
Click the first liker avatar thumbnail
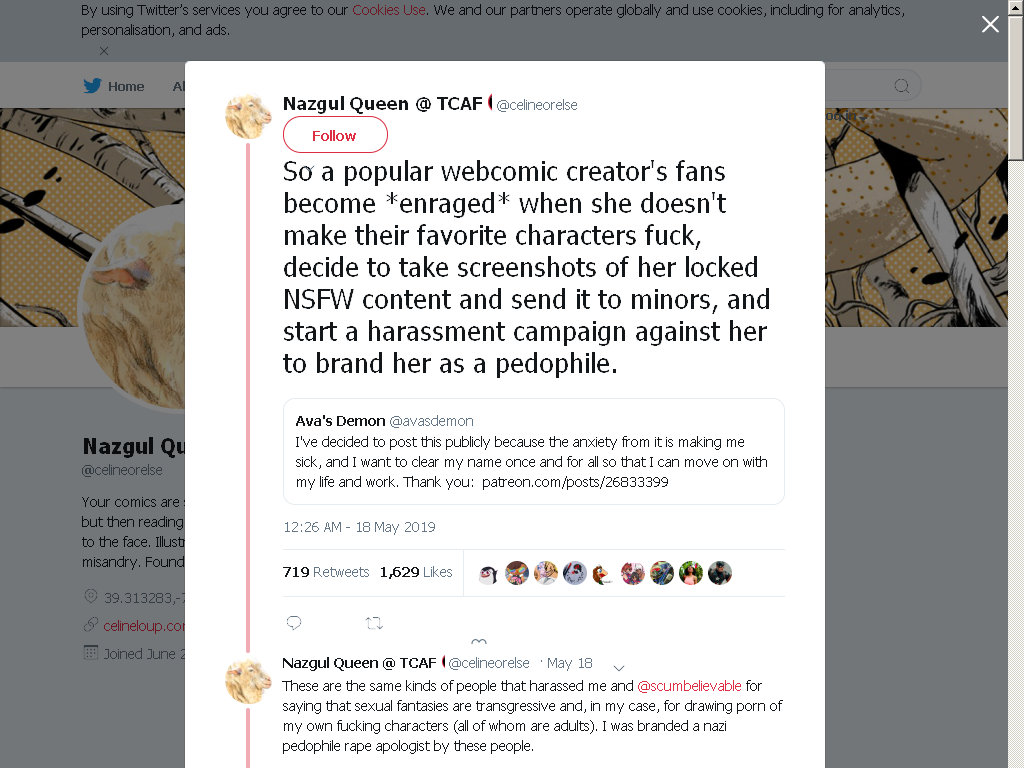tap(488, 573)
